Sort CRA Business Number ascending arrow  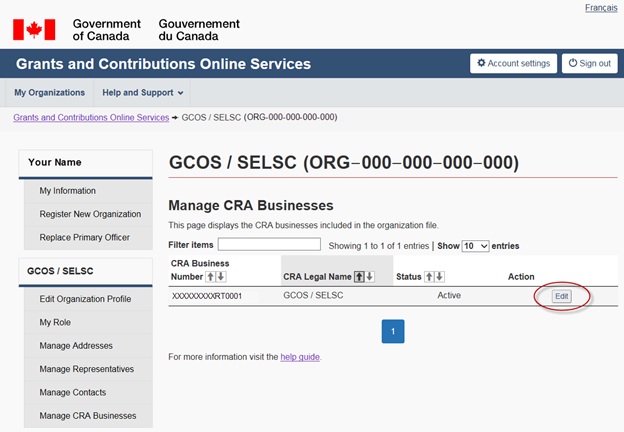point(210,276)
